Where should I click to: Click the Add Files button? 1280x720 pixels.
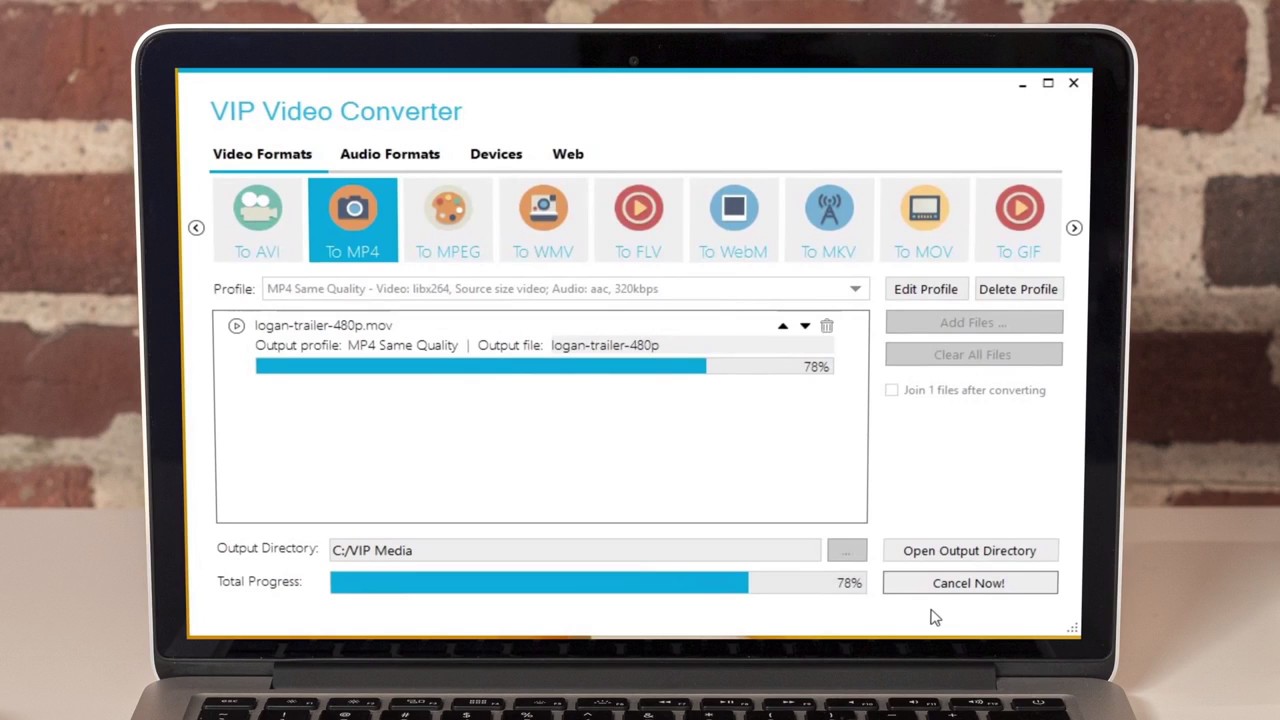point(973,322)
